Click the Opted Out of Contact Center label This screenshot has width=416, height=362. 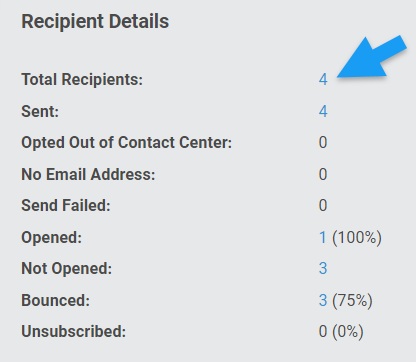tap(127, 143)
